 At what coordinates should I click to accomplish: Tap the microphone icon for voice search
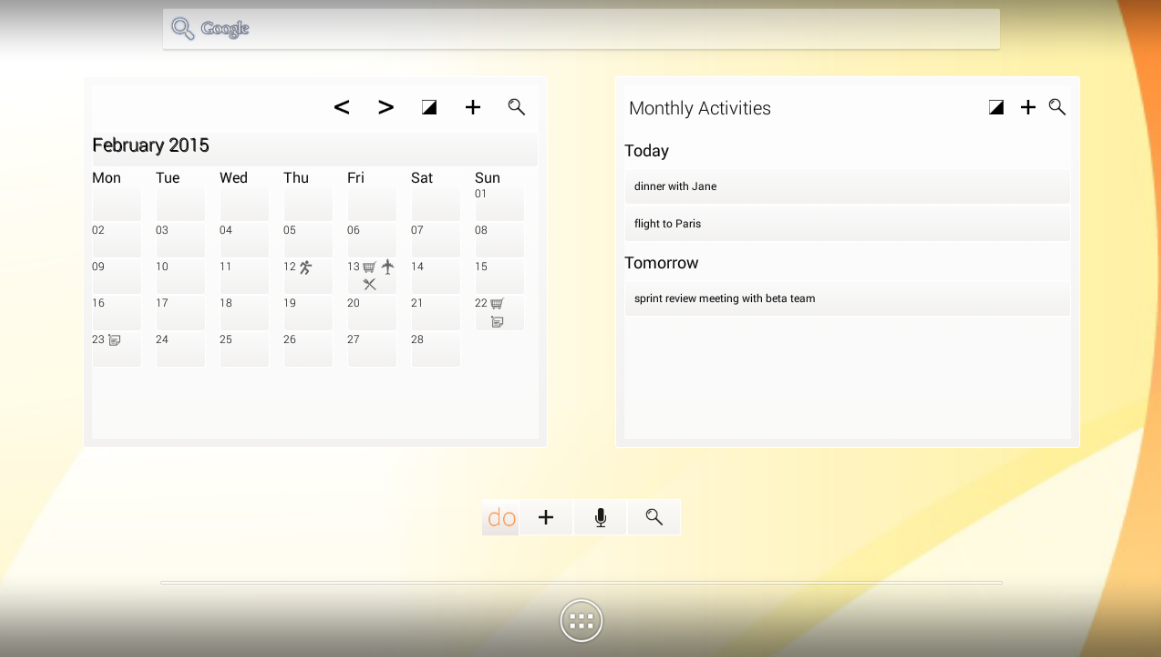600,517
